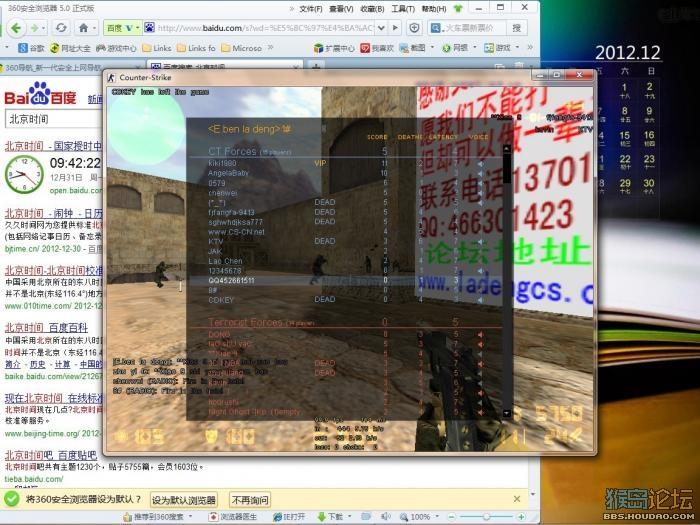
Task: Focus the Baidu 北京时间 search field
Action: (x=54, y=119)
